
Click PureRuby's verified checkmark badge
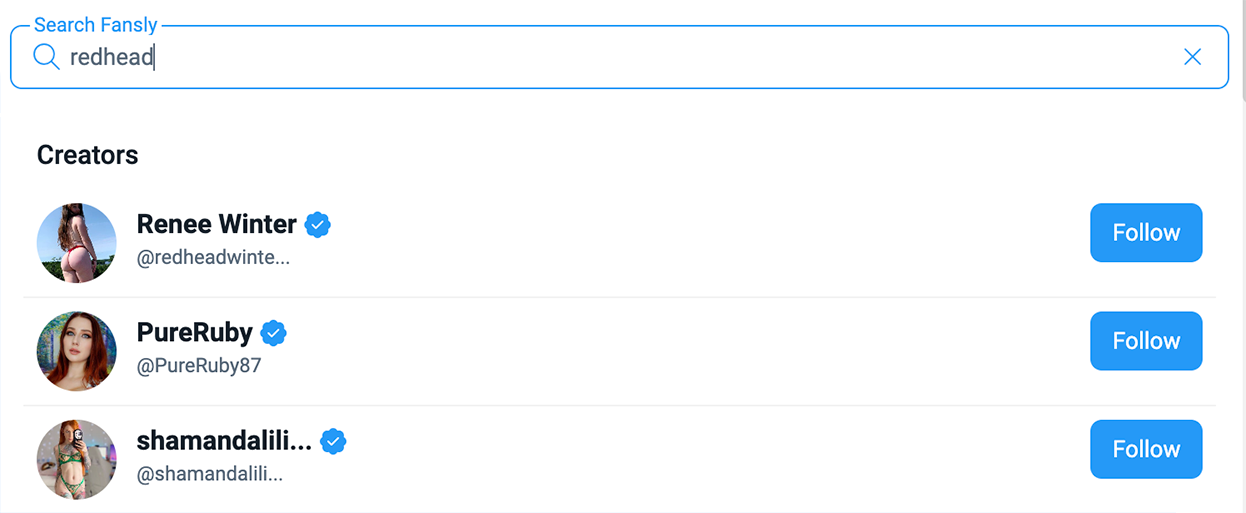[273, 333]
